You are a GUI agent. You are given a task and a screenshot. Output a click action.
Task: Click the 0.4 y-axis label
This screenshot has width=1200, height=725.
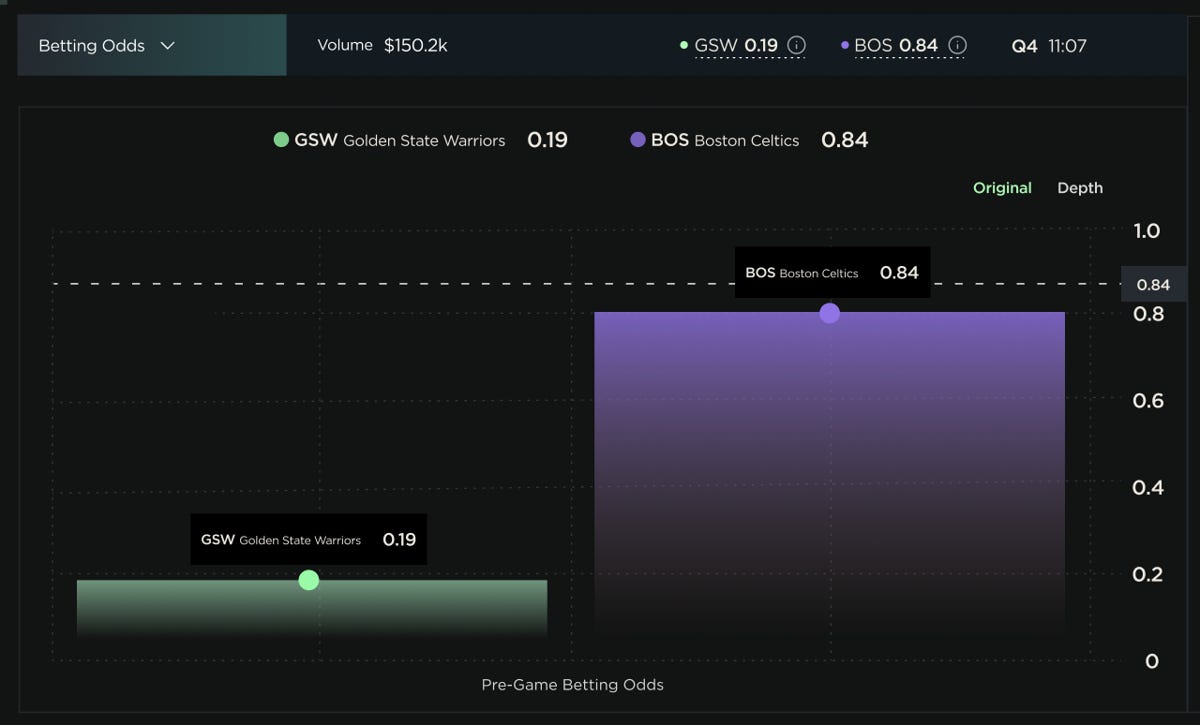tap(1147, 488)
